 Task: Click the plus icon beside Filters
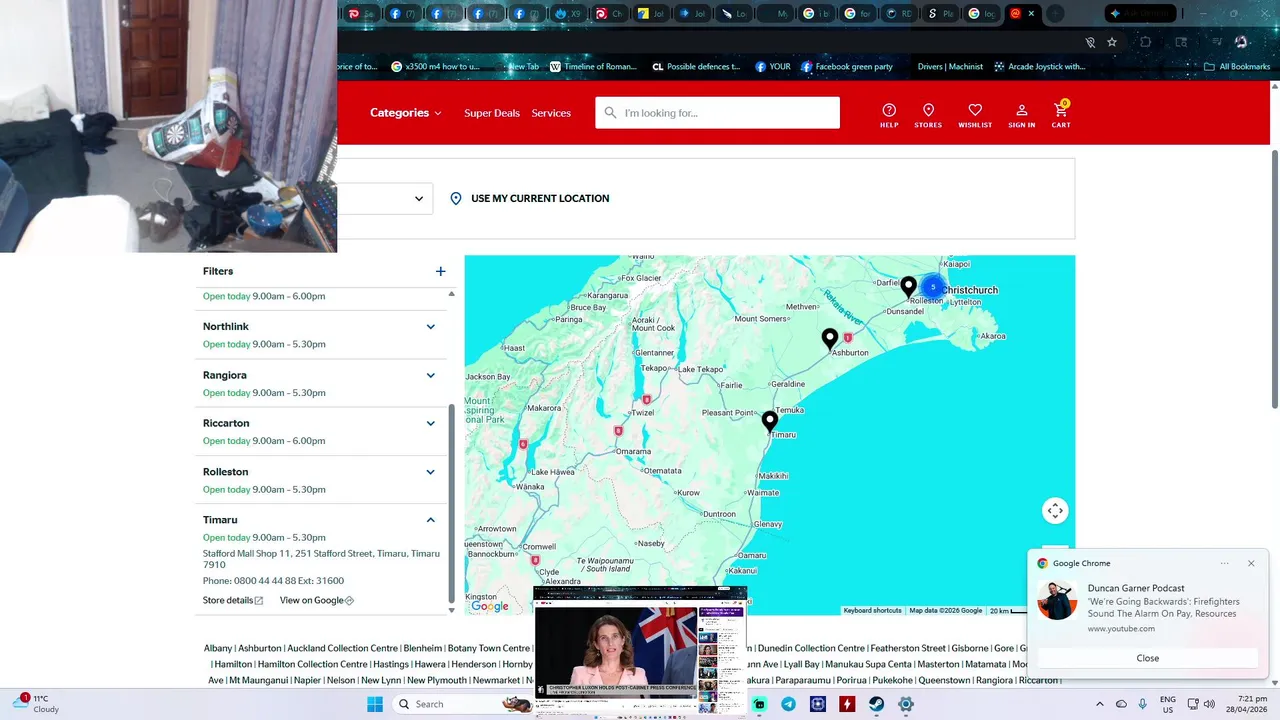440,271
